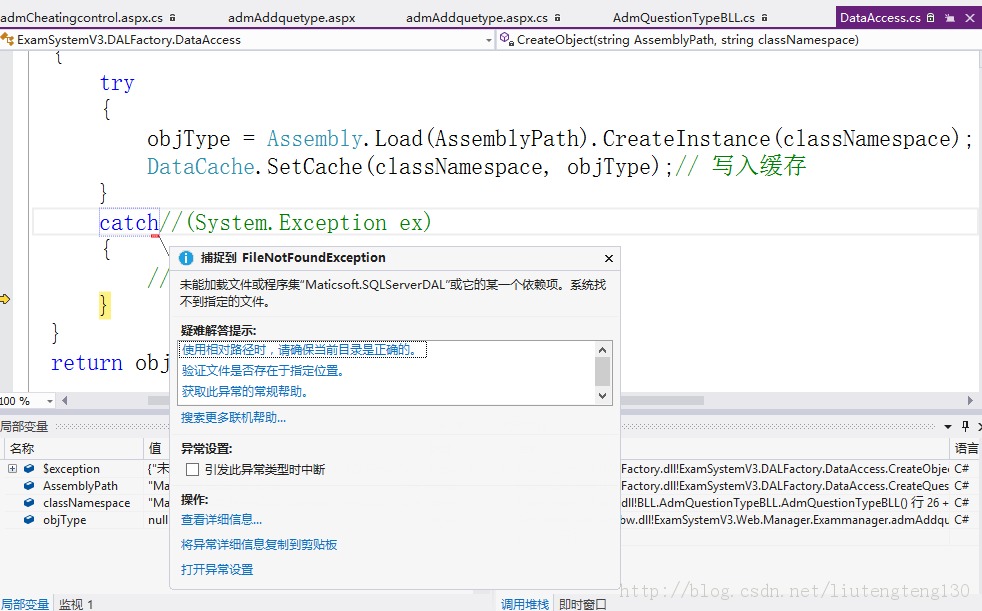Click the troubleshooting tips scrollbar down arrow
Viewport: 982px width, 611px height.
[x=602, y=396]
